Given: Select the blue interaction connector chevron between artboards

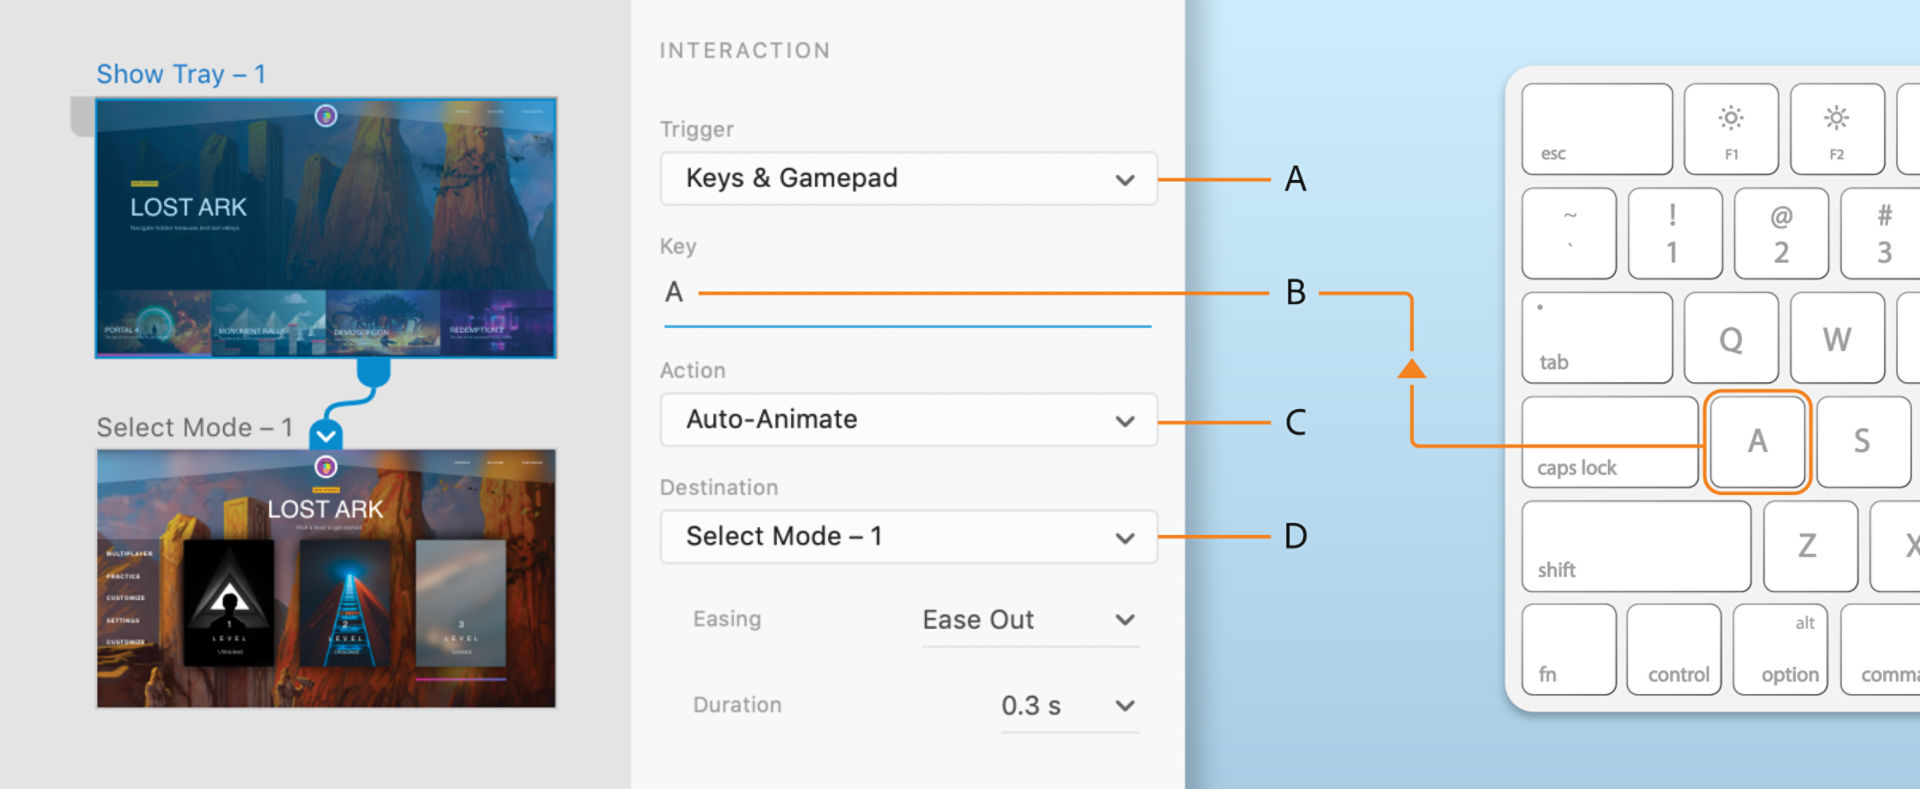Looking at the screenshot, I should point(326,437).
